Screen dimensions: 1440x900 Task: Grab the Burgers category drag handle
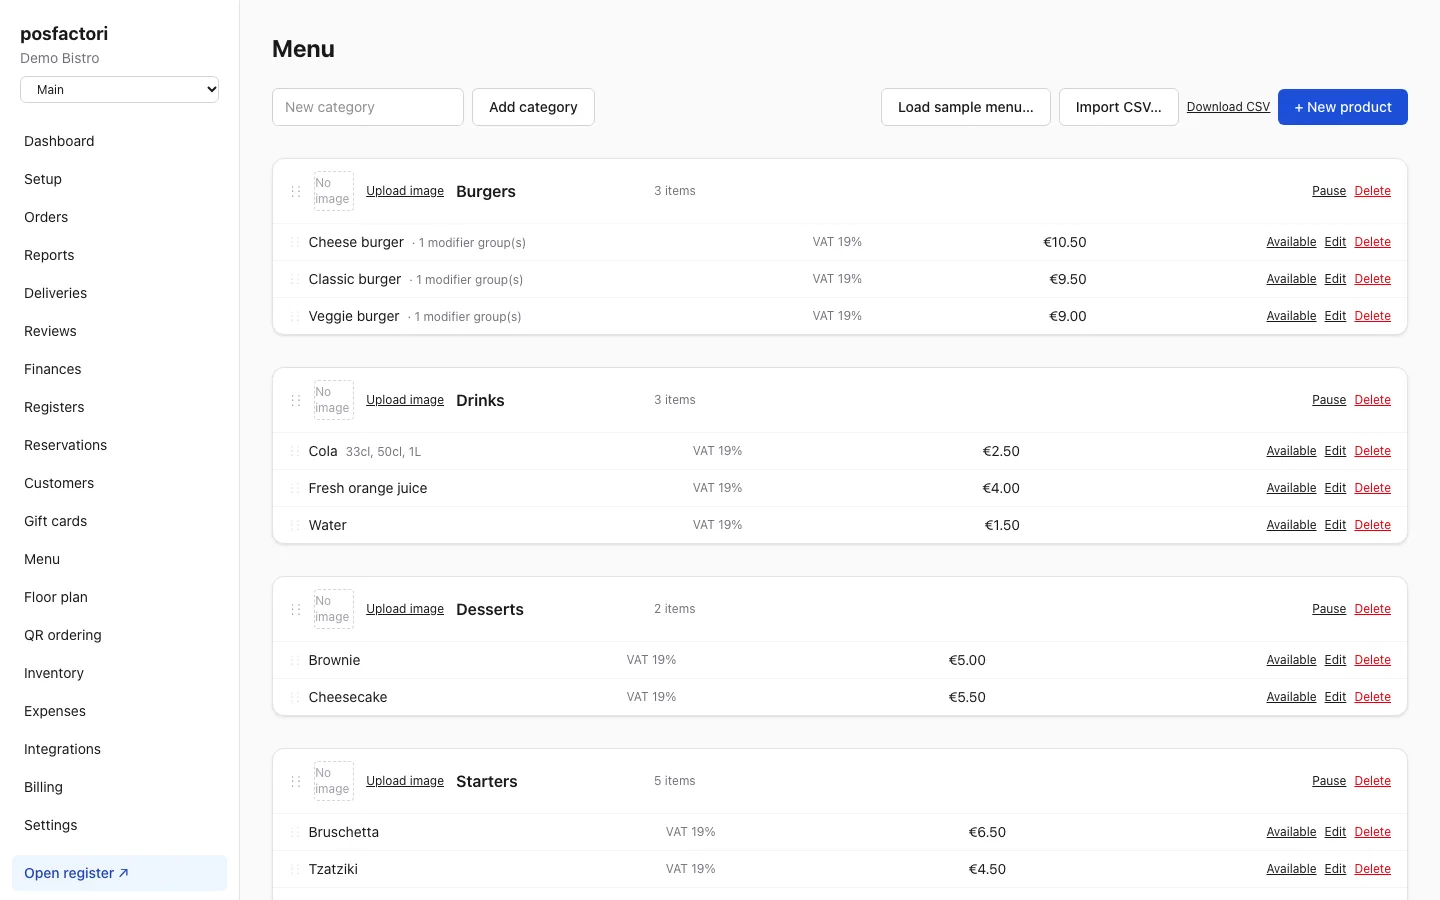pyautogui.click(x=295, y=191)
